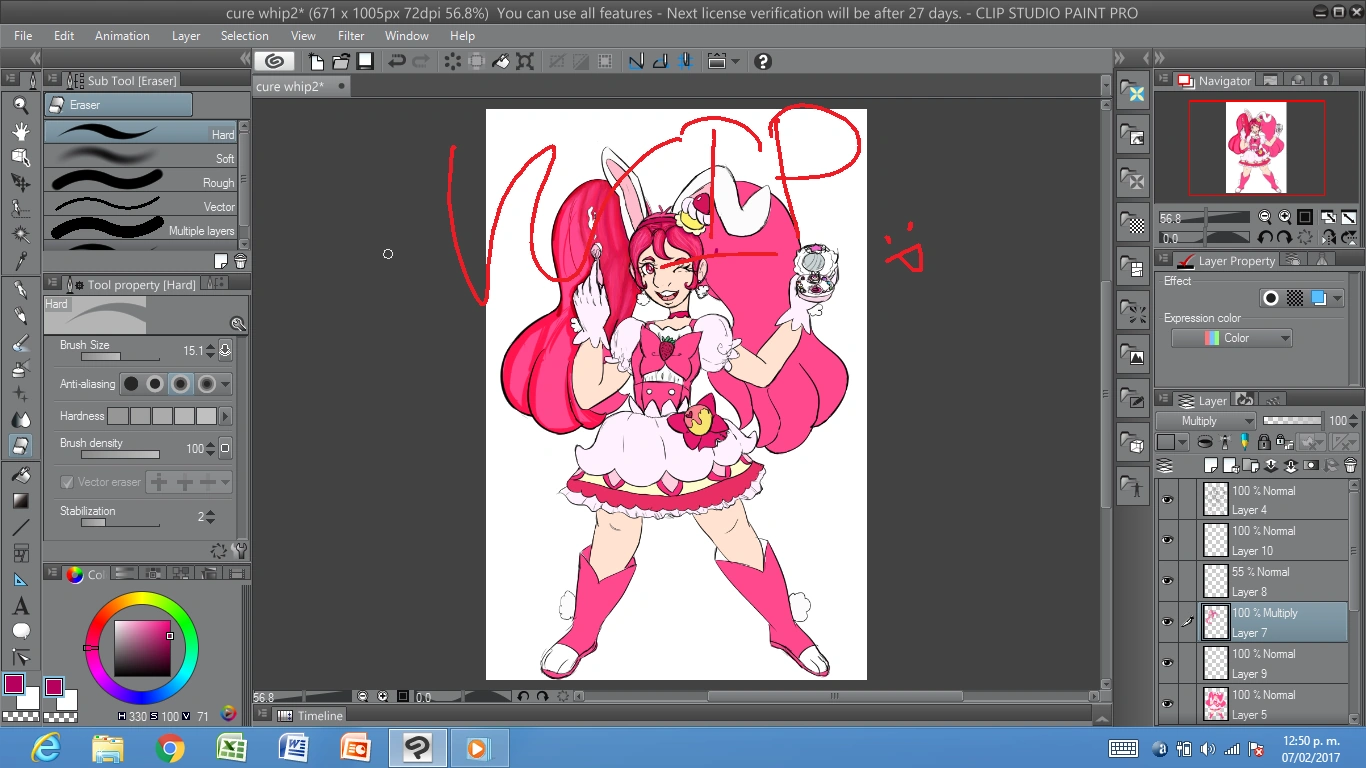Screen dimensions: 1366x768
Task: Select the Hand move tool
Action: pos(20,131)
